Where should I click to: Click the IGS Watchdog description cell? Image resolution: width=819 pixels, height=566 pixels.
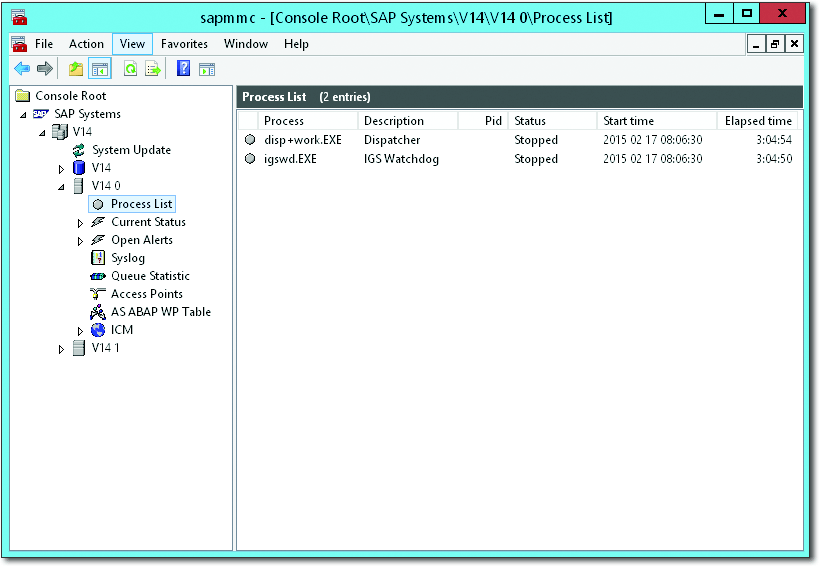click(401, 159)
